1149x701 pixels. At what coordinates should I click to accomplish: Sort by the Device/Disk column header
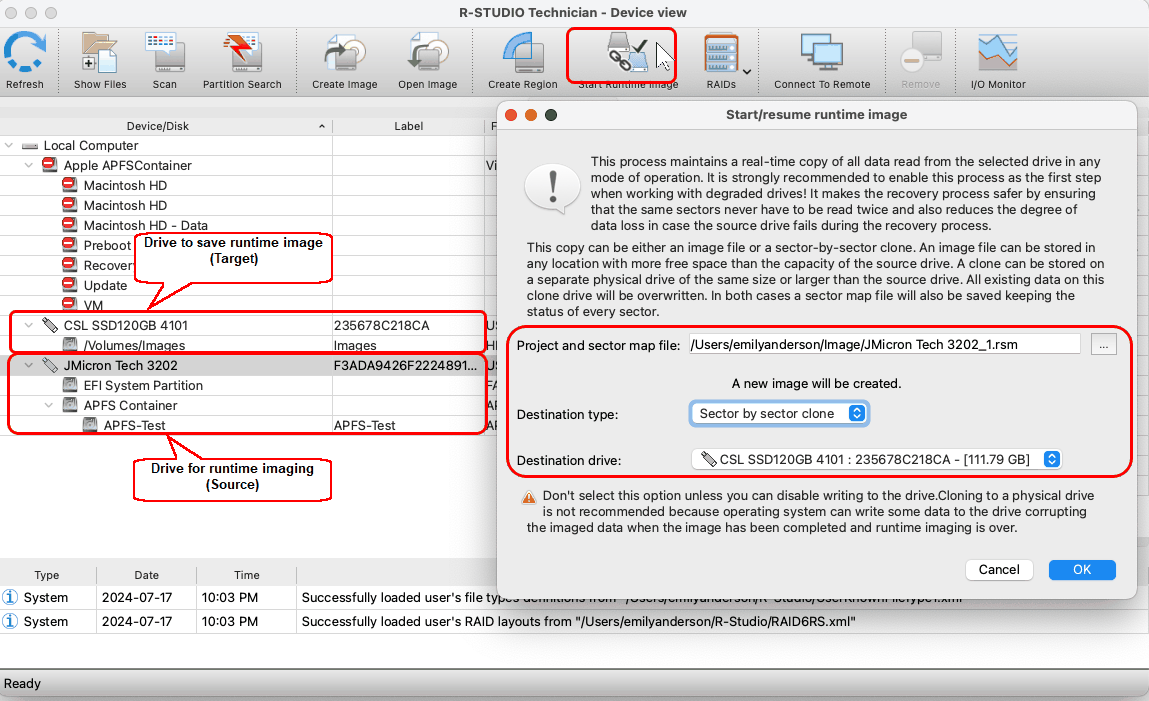pos(158,126)
